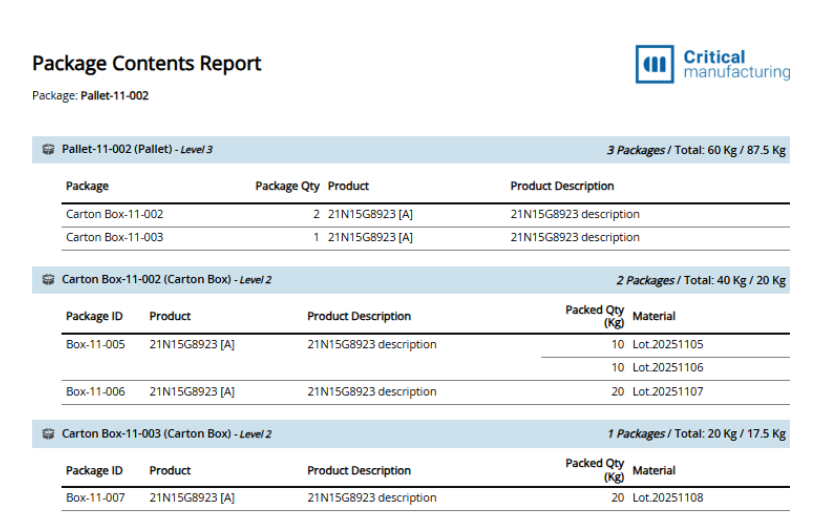Select the Pallet-11-002 (Pallet) section header
Screen dimensions: 827x532
click(x=137, y=150)
